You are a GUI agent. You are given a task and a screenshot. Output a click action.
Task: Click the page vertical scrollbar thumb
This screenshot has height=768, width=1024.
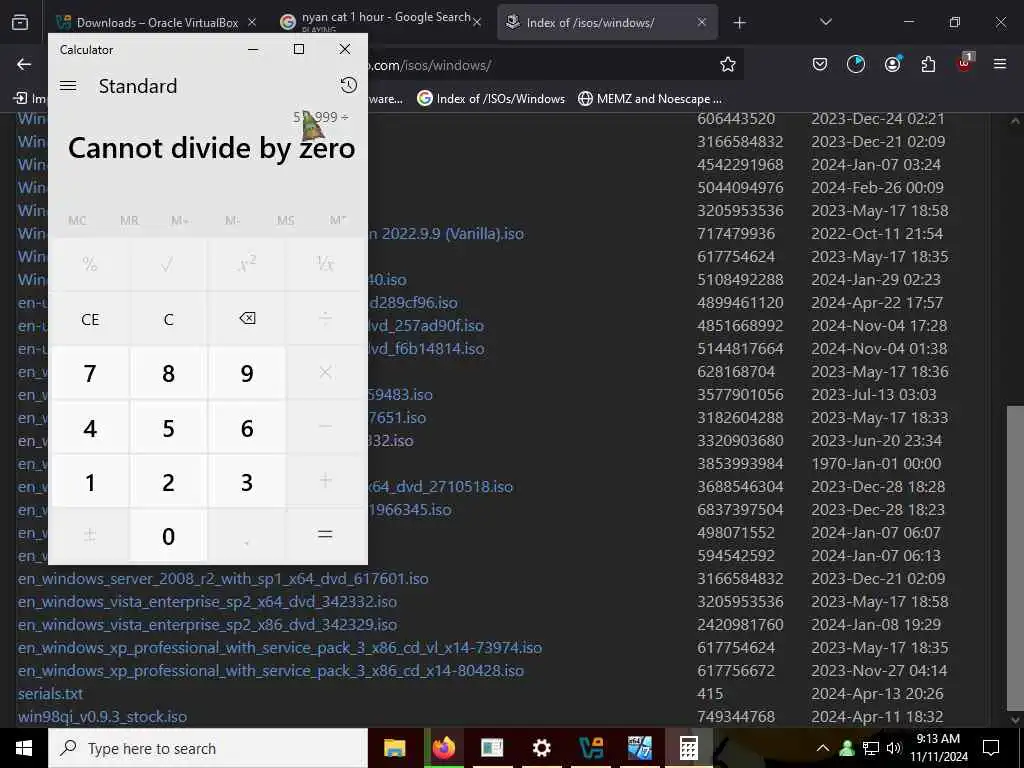click(x=1014, y=558)
